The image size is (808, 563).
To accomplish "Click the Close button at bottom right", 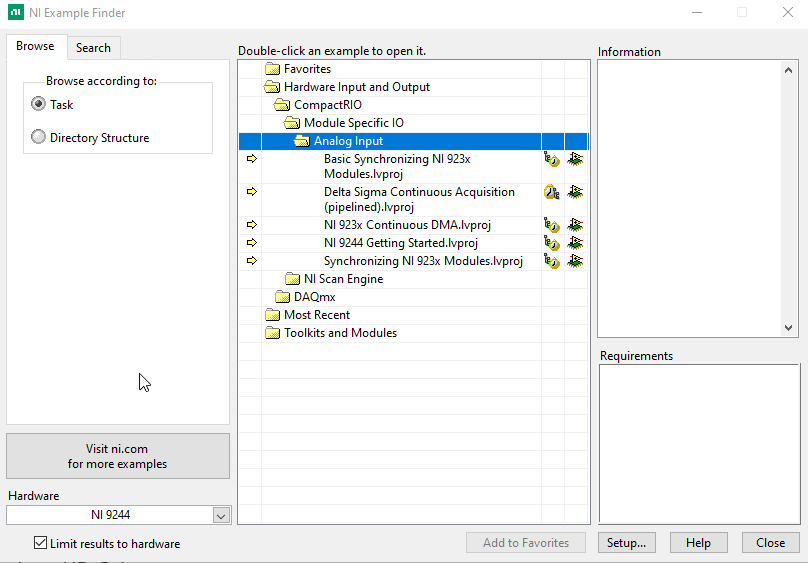I will tap(771, 543).
